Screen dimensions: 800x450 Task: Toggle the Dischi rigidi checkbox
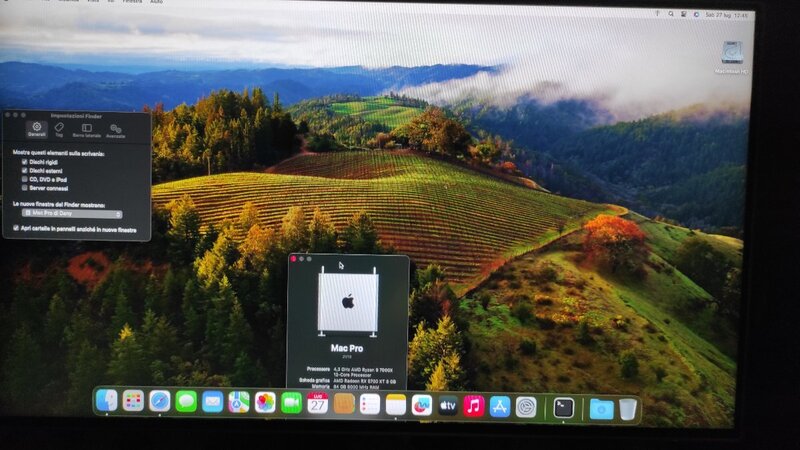24,162
